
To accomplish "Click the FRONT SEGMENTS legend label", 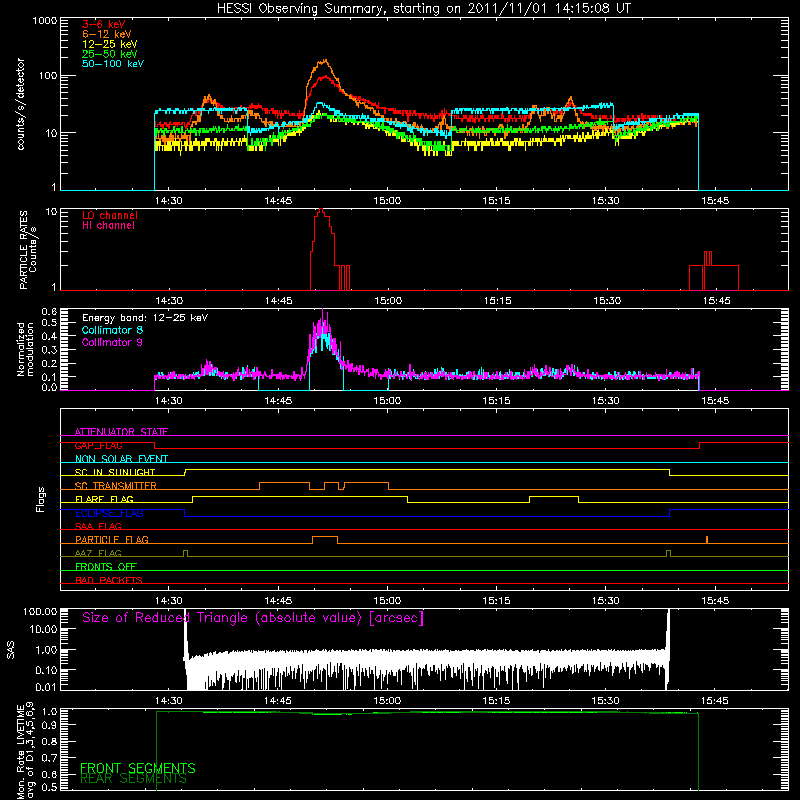I will click(x=138, y=768).
